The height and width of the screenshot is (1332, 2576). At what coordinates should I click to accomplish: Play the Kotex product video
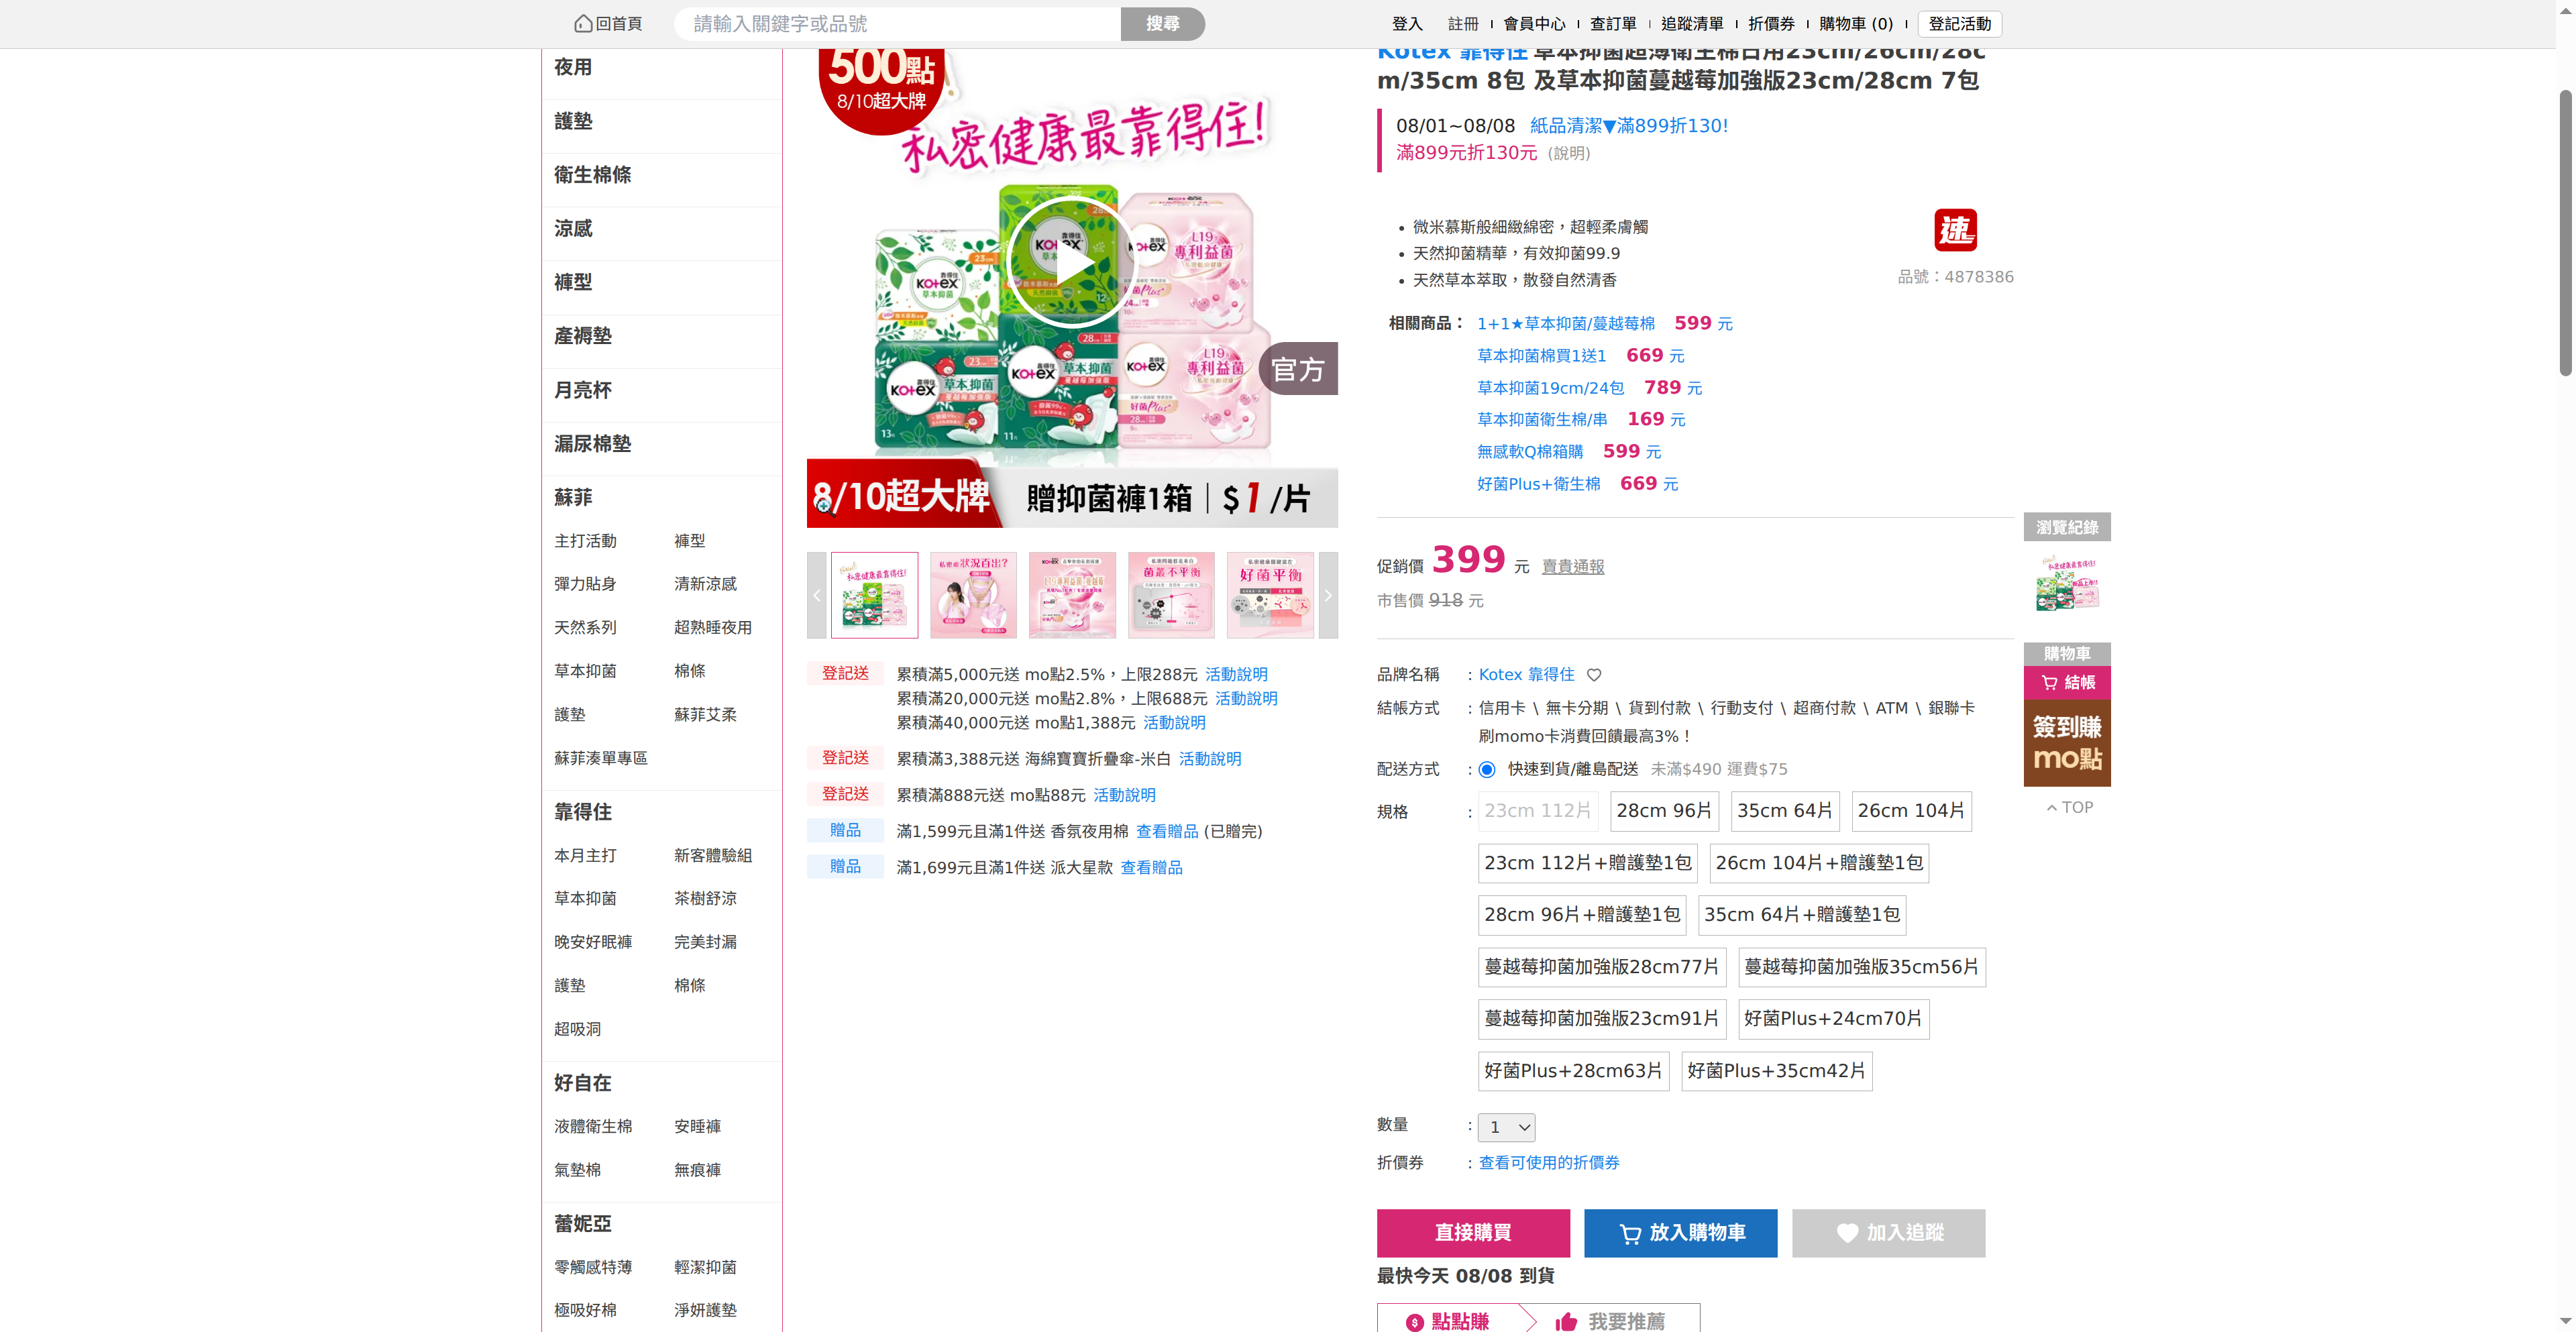pos(1071,263)
